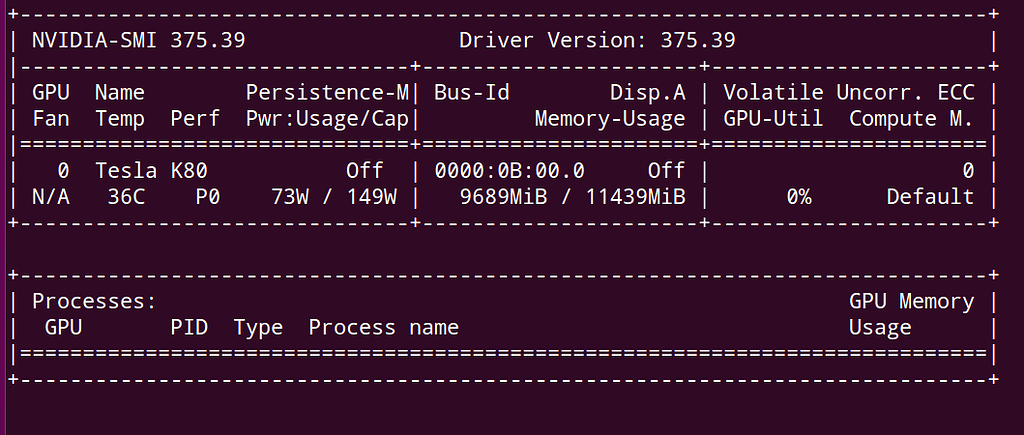
Task: Click the 36C temperature reading
Action: [126, 197]
